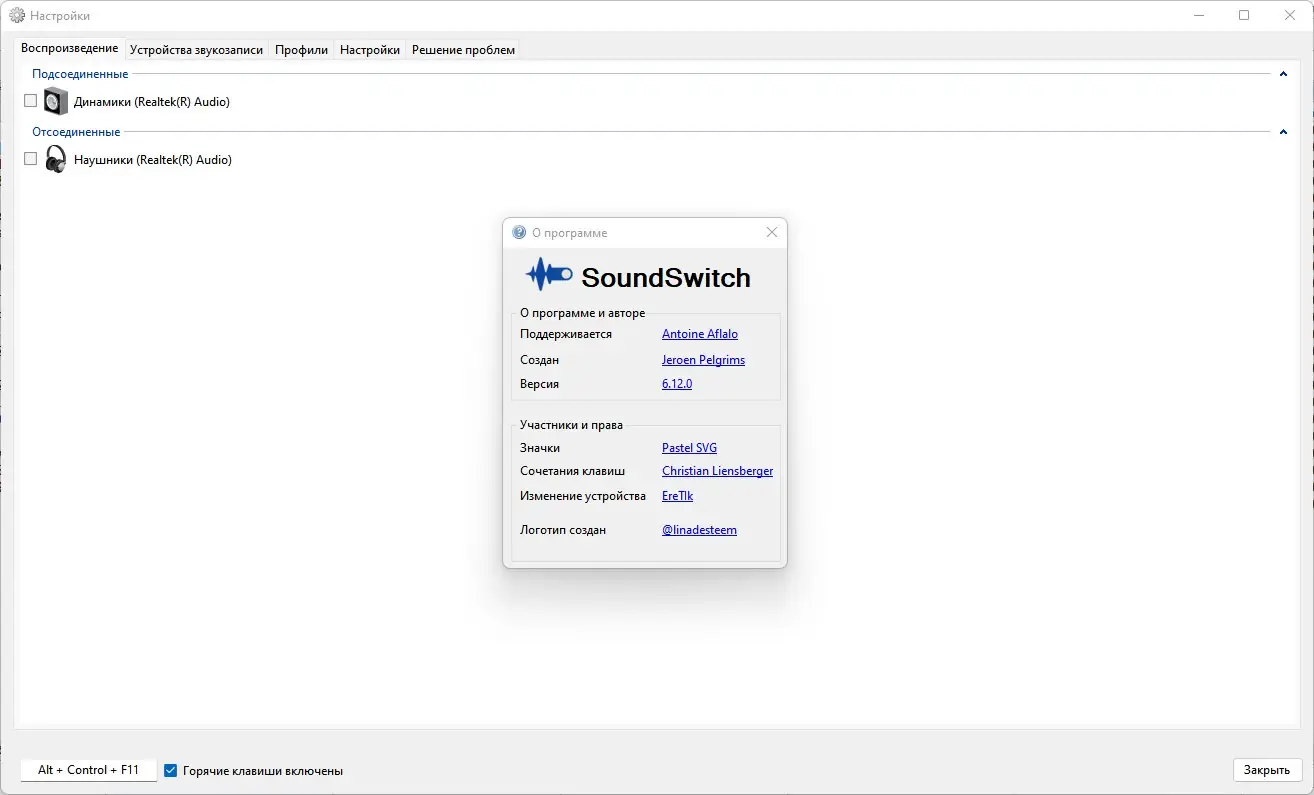
Task: Follow the Jeroen Pelgrims link
Action: [703, 360]
